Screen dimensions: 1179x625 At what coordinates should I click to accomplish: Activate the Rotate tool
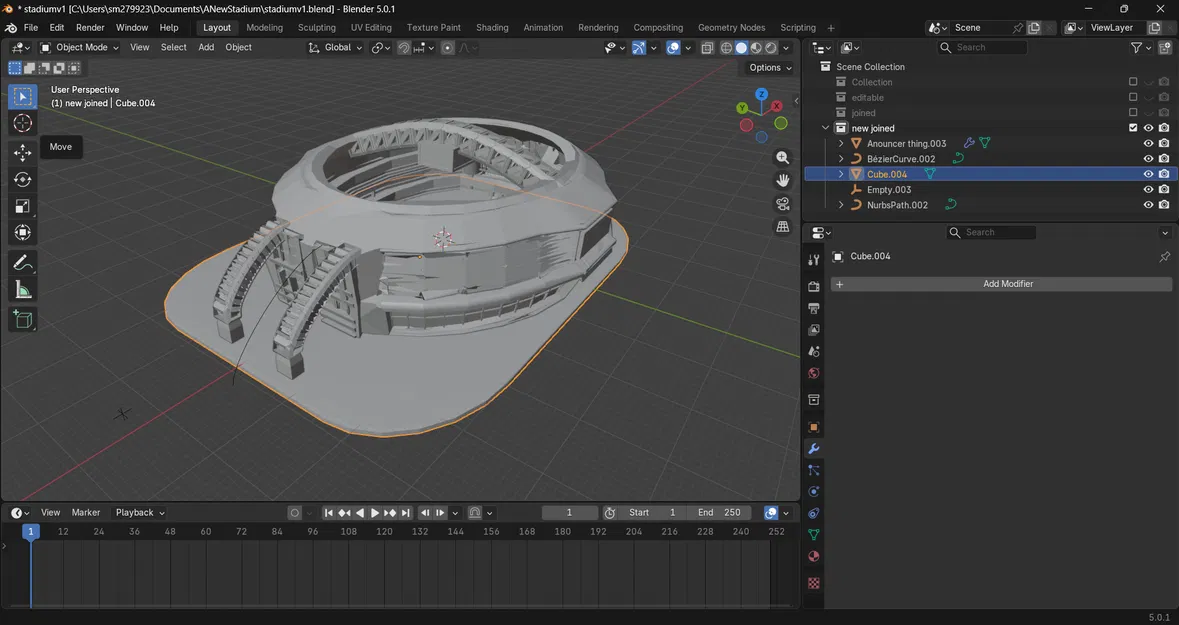point(23,179)
